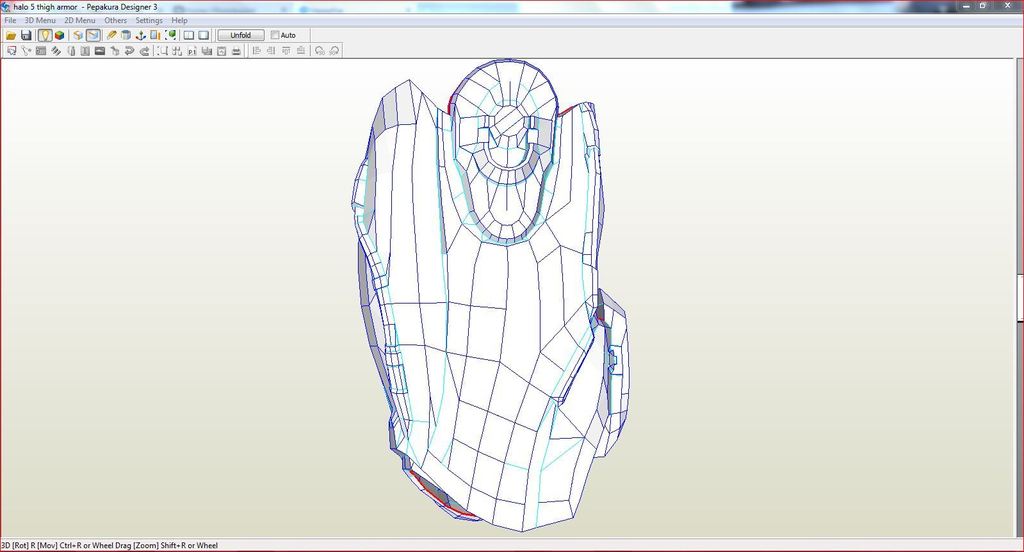The height and width of the screenshot is (552, 1024).
Task: Click the right-curving arrow icon
Action: click(x=144, y=51)
